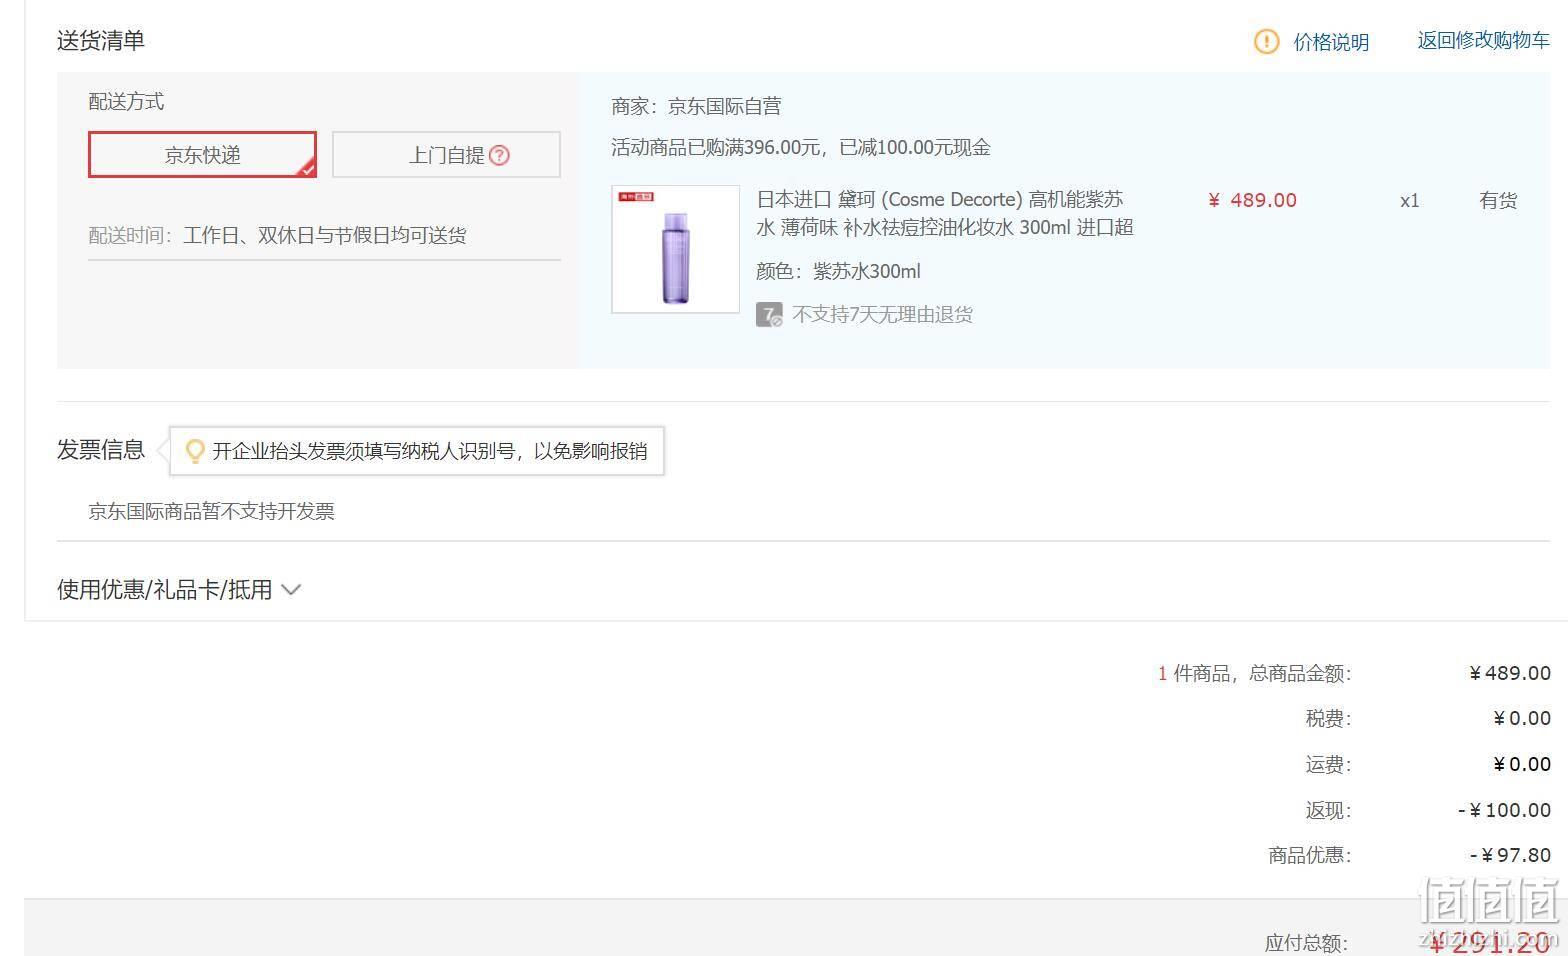This screenshot has height=956, width=1568.
Task: Click delivery time text 工作日、双休日与节假日均可送货
Action: coord(325,236)
